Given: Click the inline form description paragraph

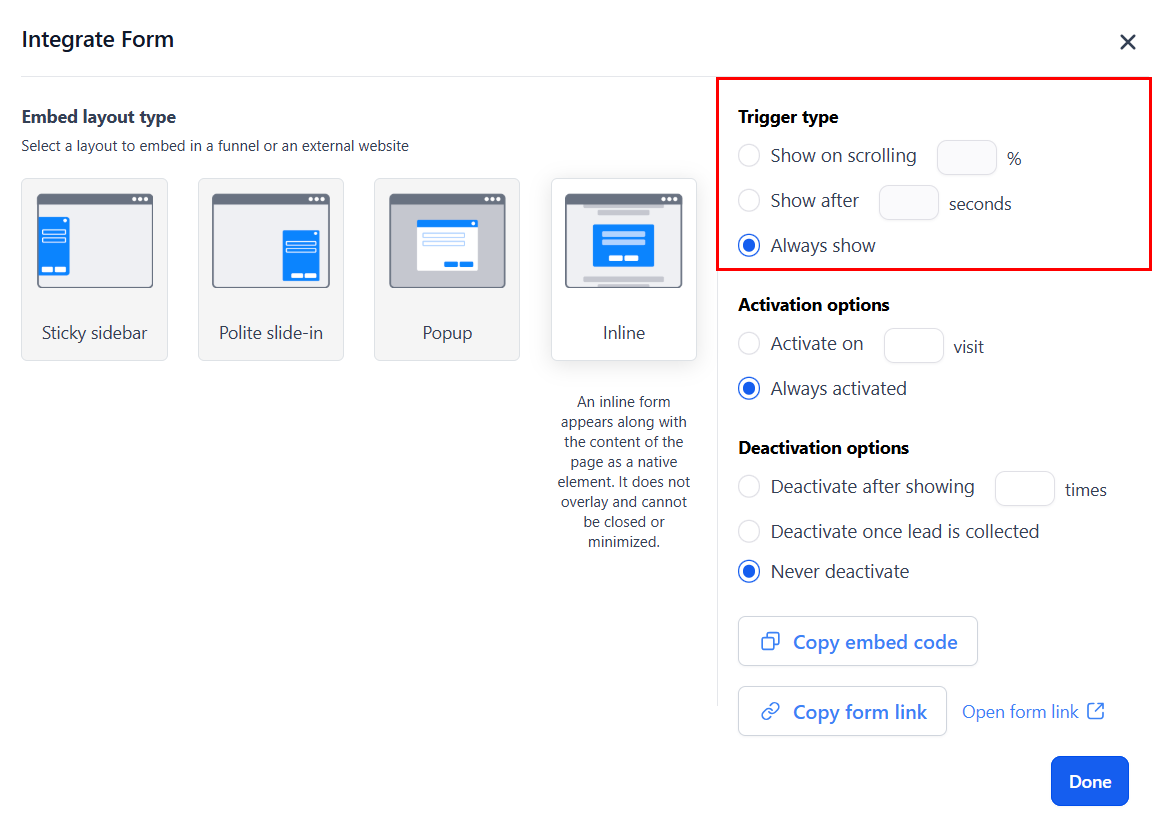Looking at the screenshot, I should tap(623, 472).
